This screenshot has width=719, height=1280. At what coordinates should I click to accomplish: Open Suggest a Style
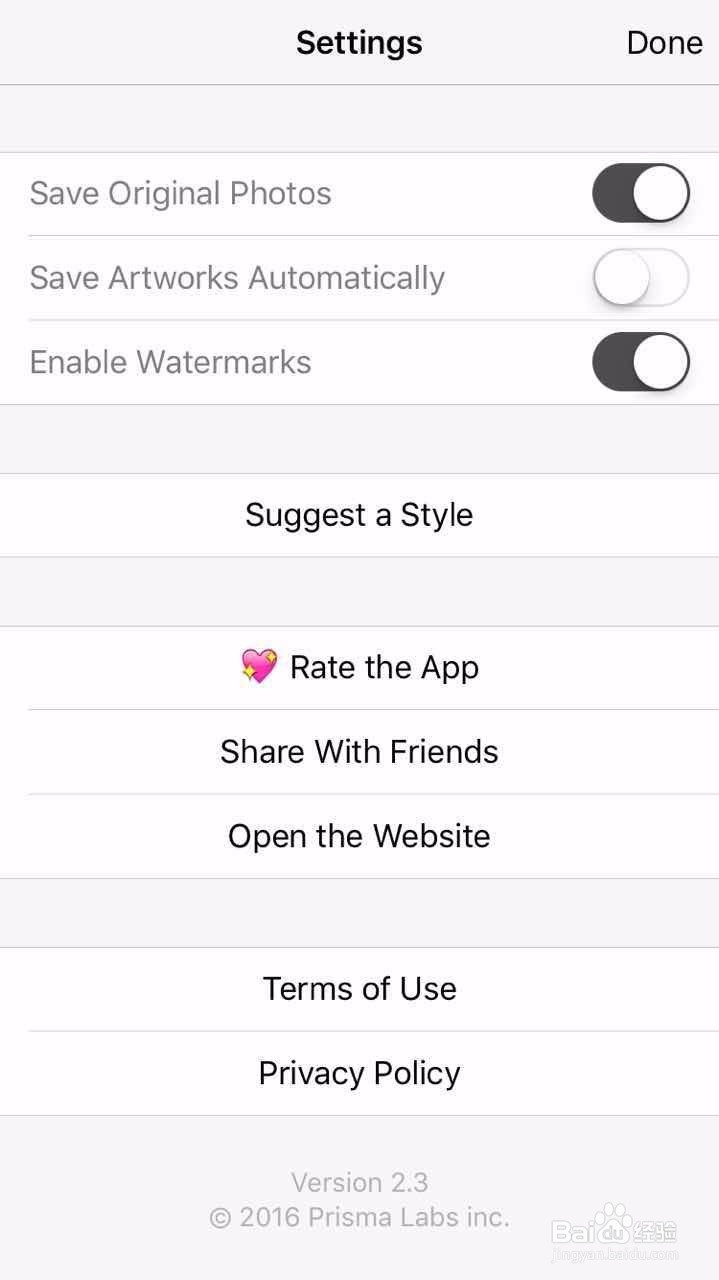(359, 515)
